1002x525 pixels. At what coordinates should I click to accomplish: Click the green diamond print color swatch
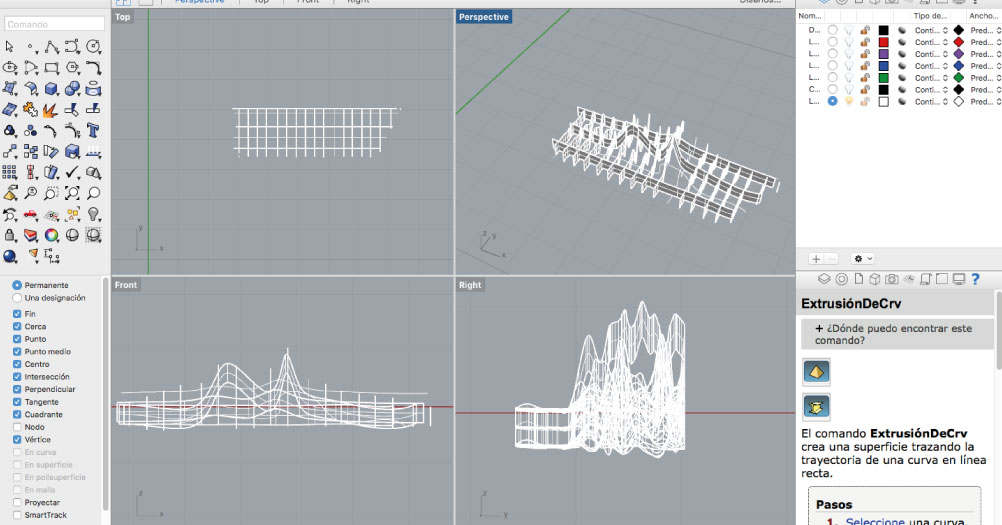click(x=959, y=78)
